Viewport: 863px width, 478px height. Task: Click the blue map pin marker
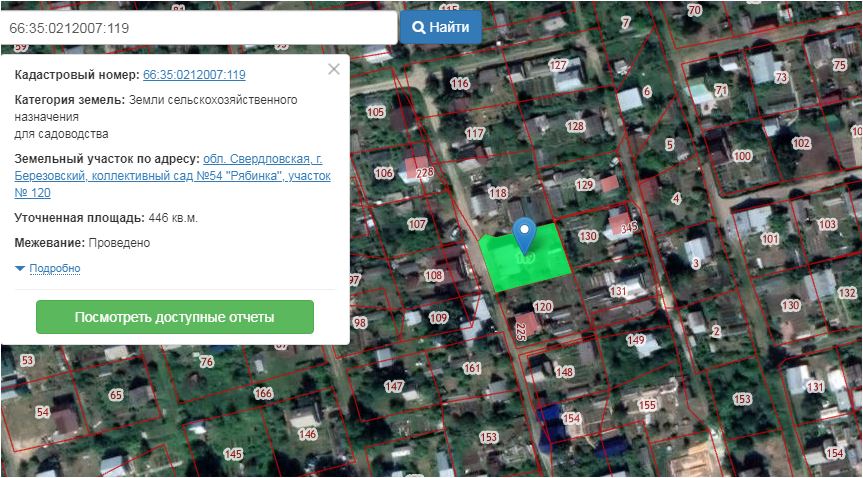(524, 237)
